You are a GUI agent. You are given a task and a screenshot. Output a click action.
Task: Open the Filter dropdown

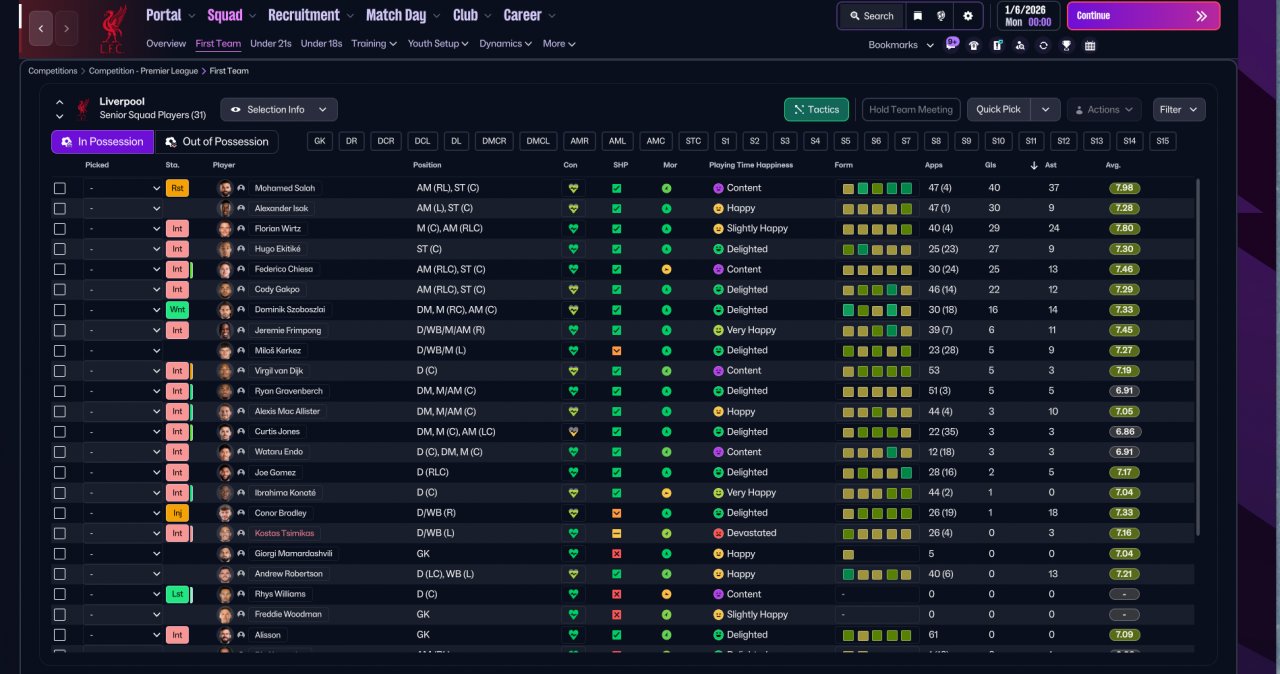pyautogui.click(x=1178, y=110)
